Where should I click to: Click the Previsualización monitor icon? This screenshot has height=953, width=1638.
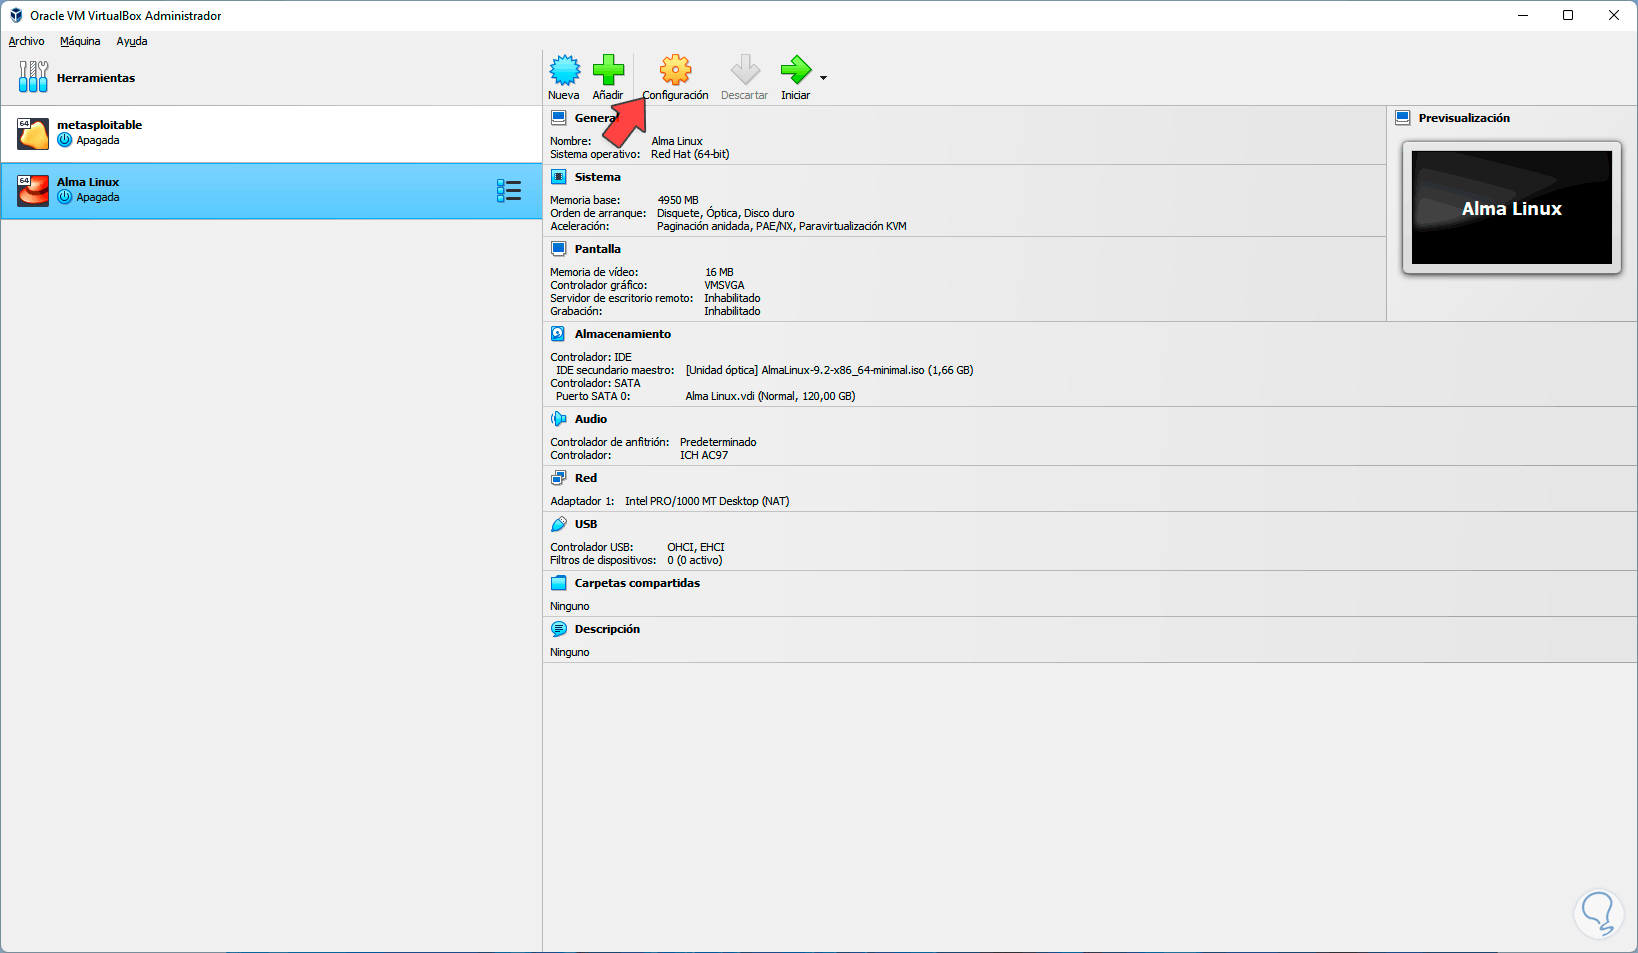(x=1403, y=118)
